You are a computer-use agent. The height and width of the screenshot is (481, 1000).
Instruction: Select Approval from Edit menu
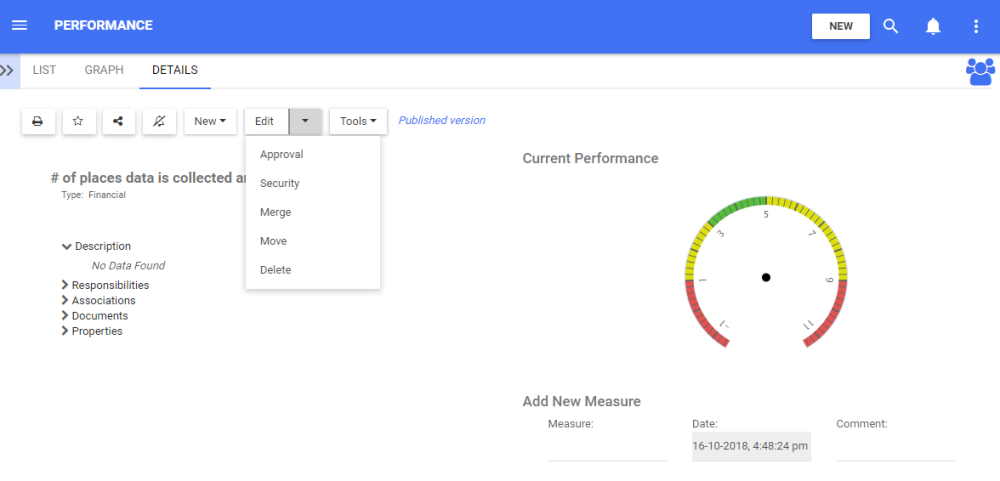[x=281, y=155]
